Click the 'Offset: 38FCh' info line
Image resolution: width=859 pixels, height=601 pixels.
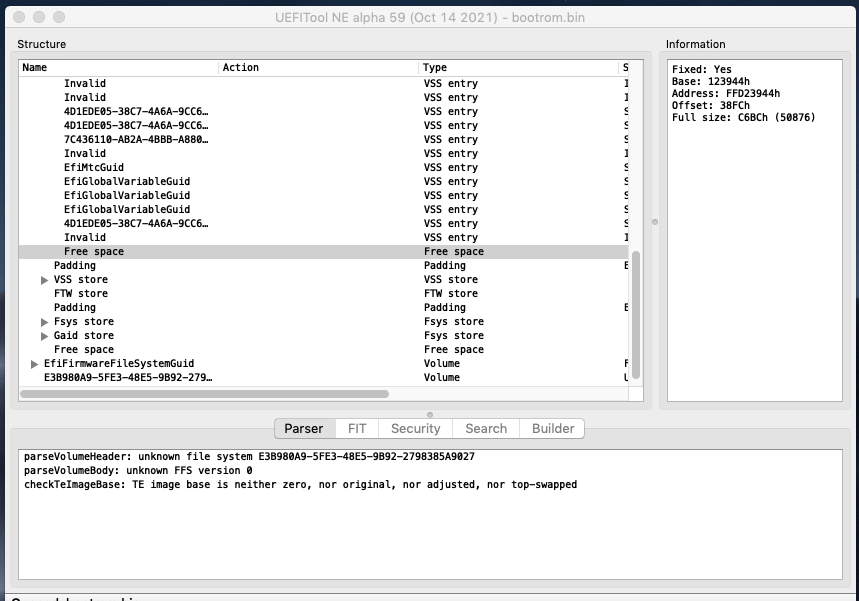click(x=711, y=105)
